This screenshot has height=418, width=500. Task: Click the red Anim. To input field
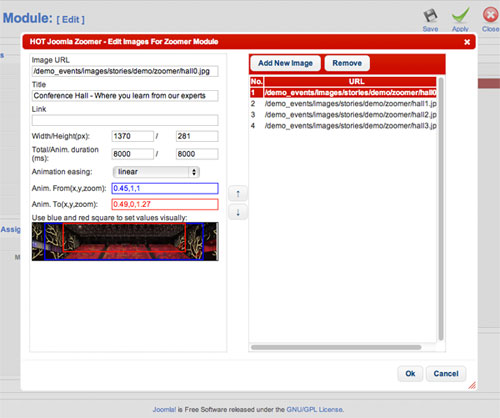click(165, 204)
